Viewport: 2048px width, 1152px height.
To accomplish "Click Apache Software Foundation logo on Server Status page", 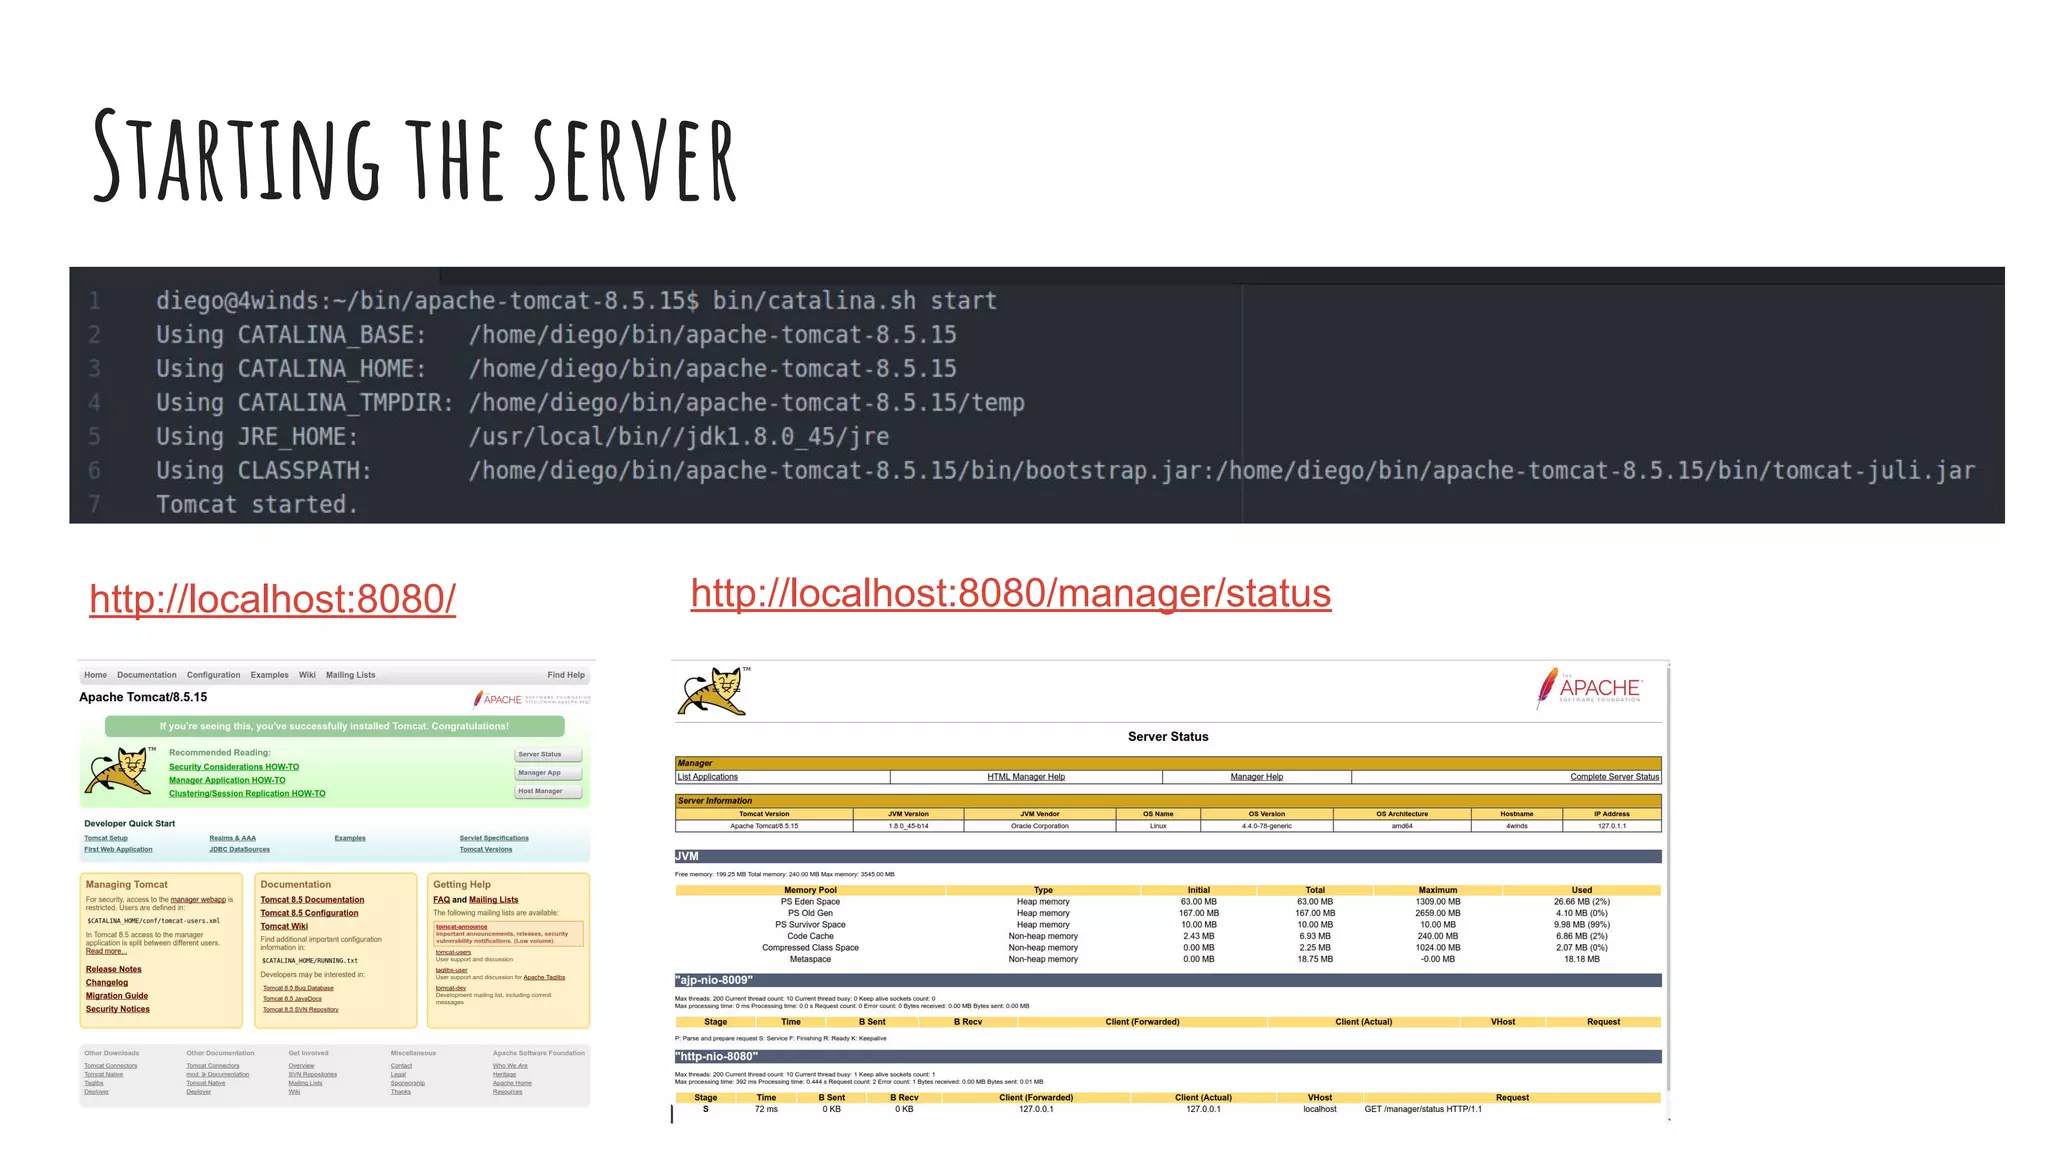I will pos(1588,688).
